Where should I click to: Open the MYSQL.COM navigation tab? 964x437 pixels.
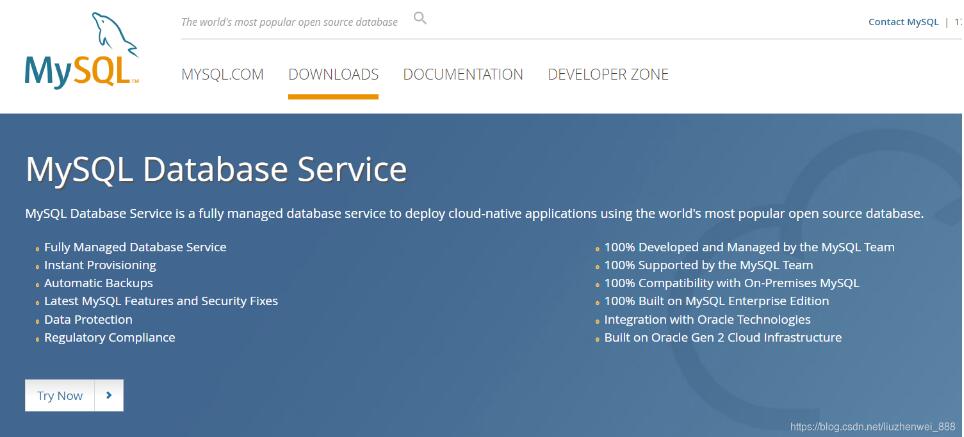(x=222, y=74)
